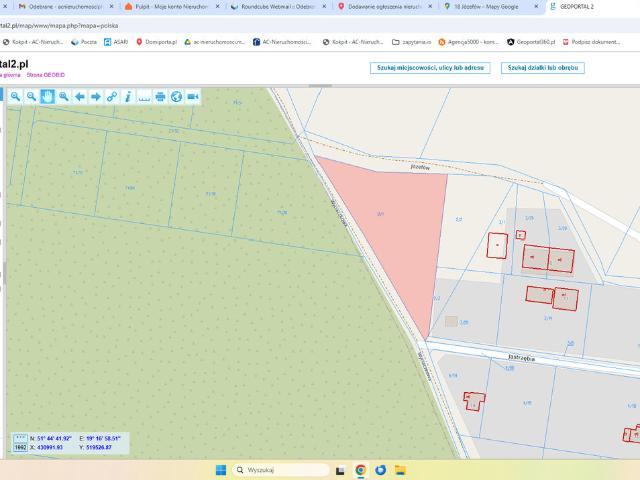Image resolution: width=640 pixels, height=480 pixels.
Task: Select the zoom in magnifier tool
Action: [x=15, y=97]
